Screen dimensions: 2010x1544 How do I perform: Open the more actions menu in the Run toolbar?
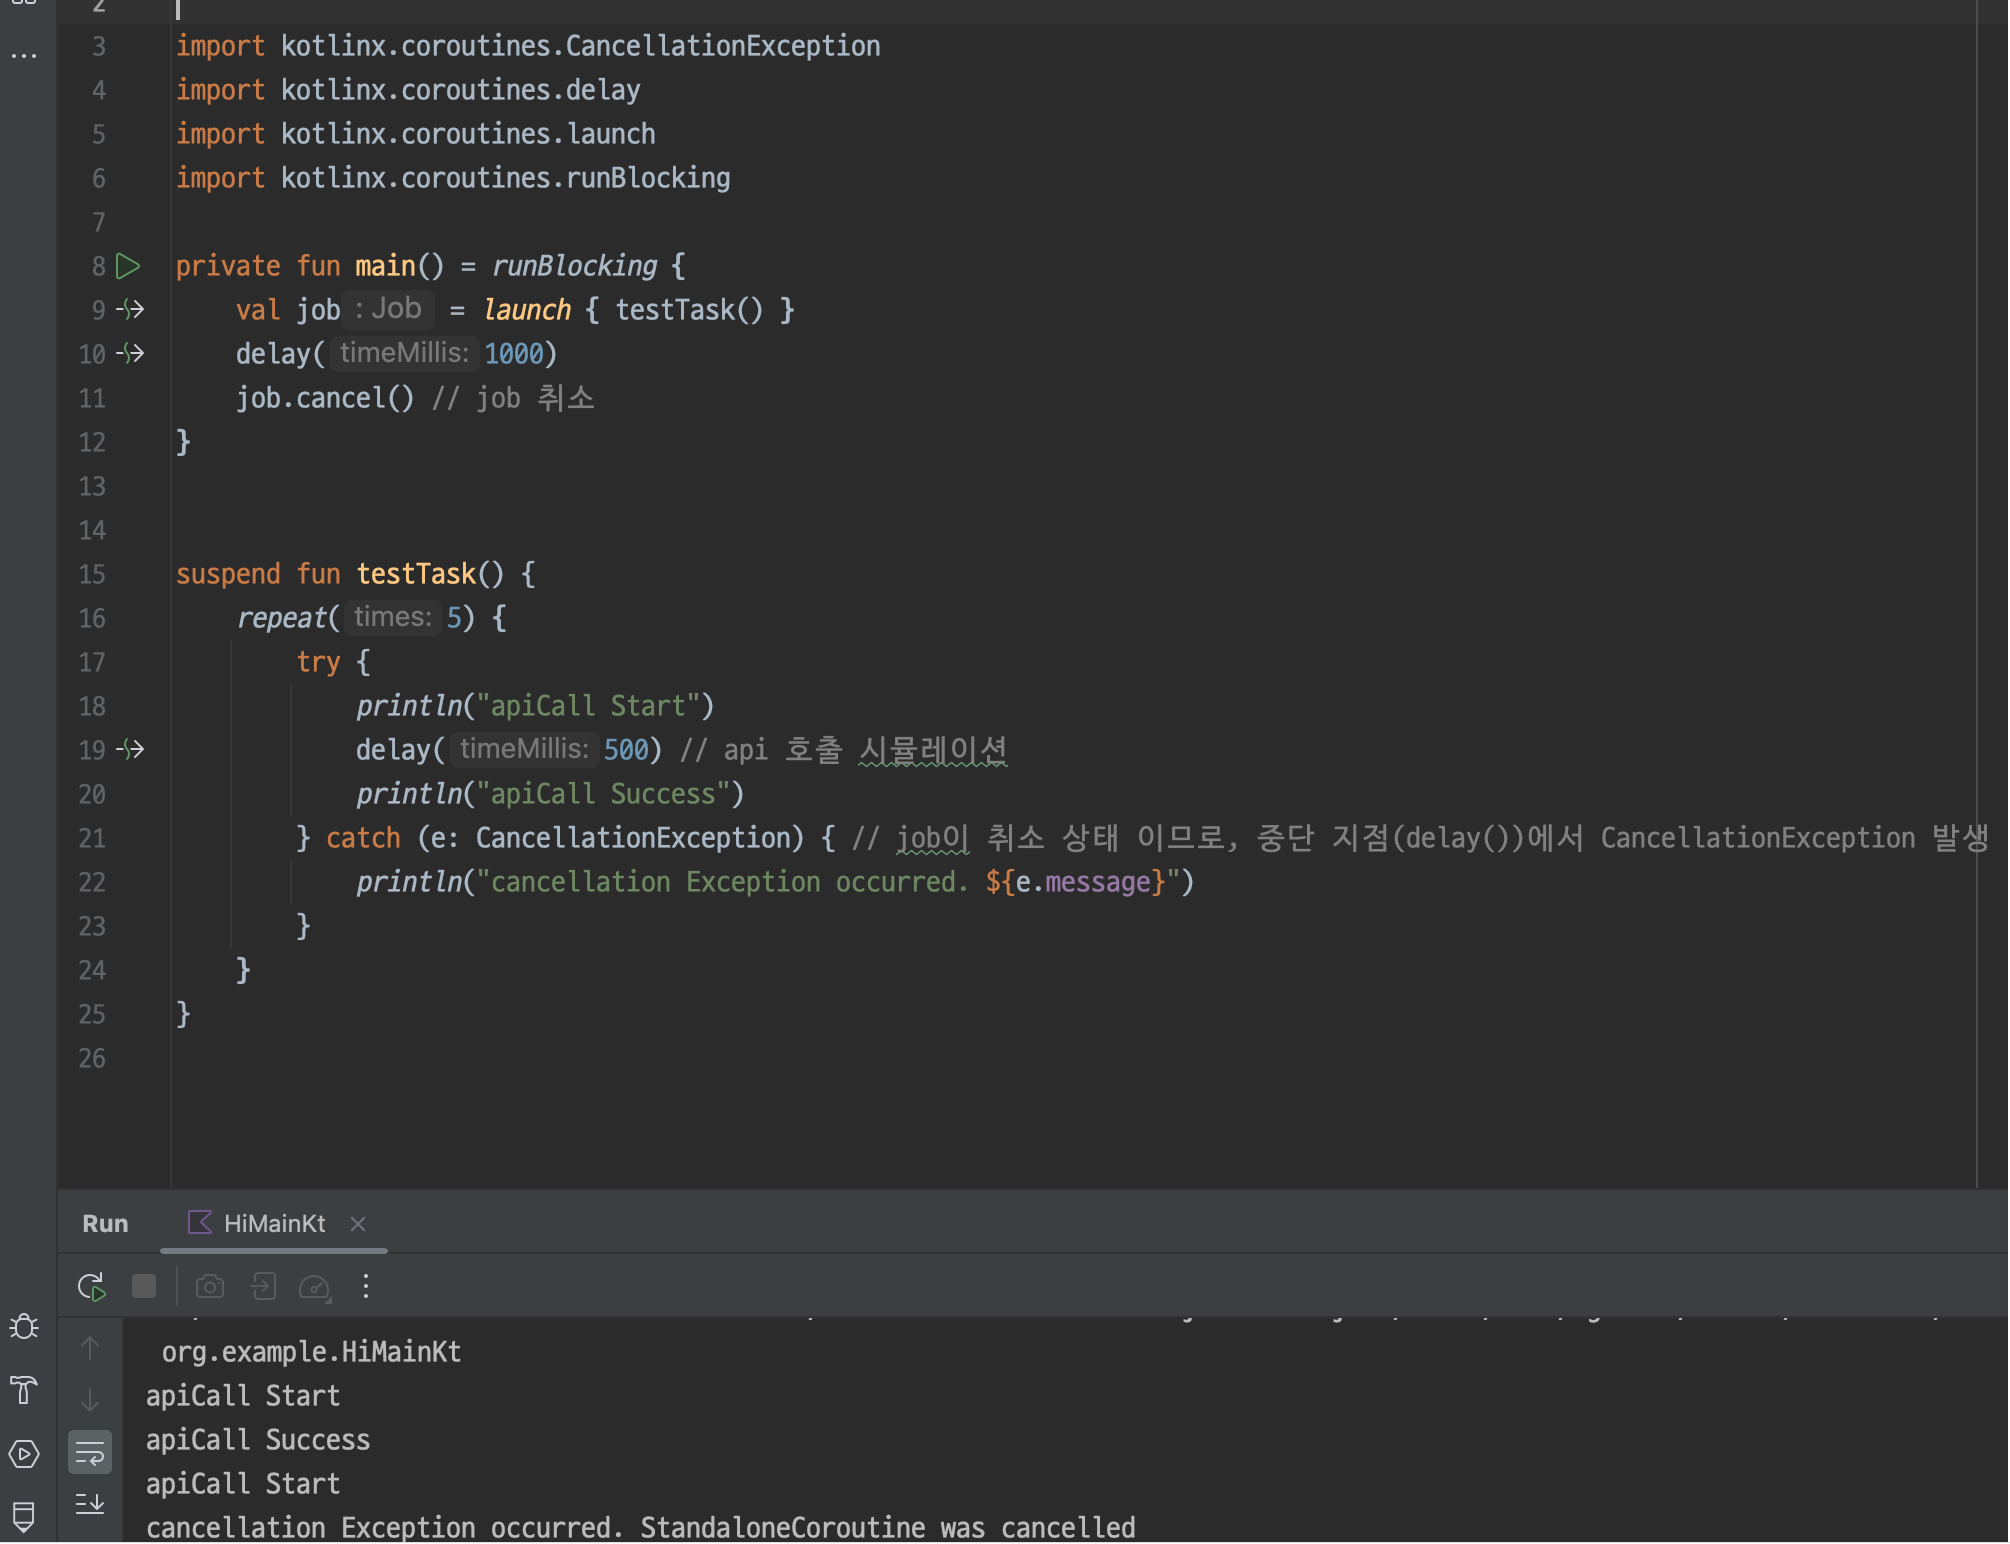[366, 1286]
